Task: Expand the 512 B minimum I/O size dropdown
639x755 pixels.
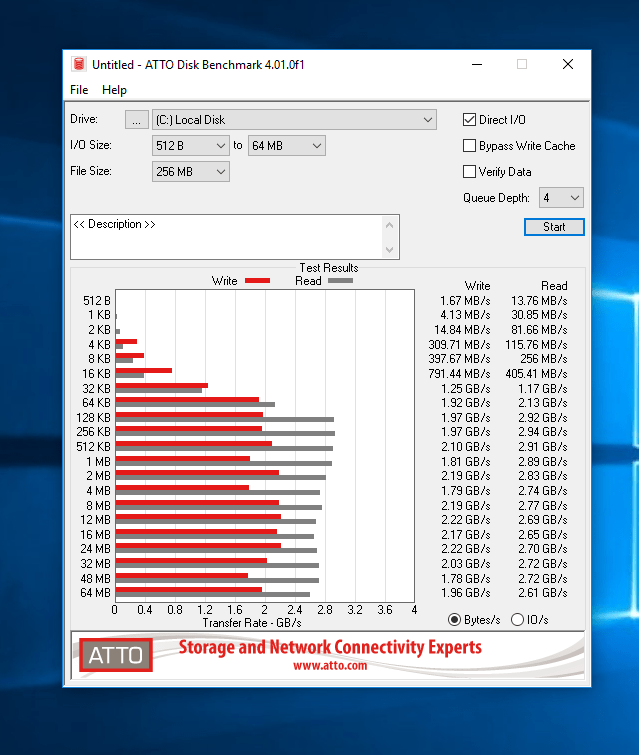Action: (192, 146)
